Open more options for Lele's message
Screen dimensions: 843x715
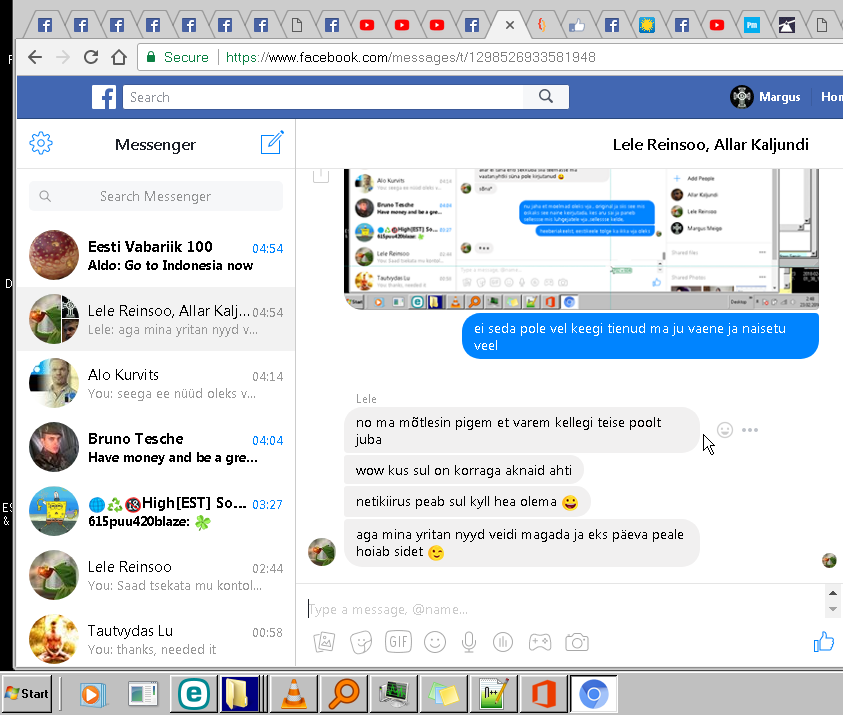pyautogui.click(x=749, y=430)
